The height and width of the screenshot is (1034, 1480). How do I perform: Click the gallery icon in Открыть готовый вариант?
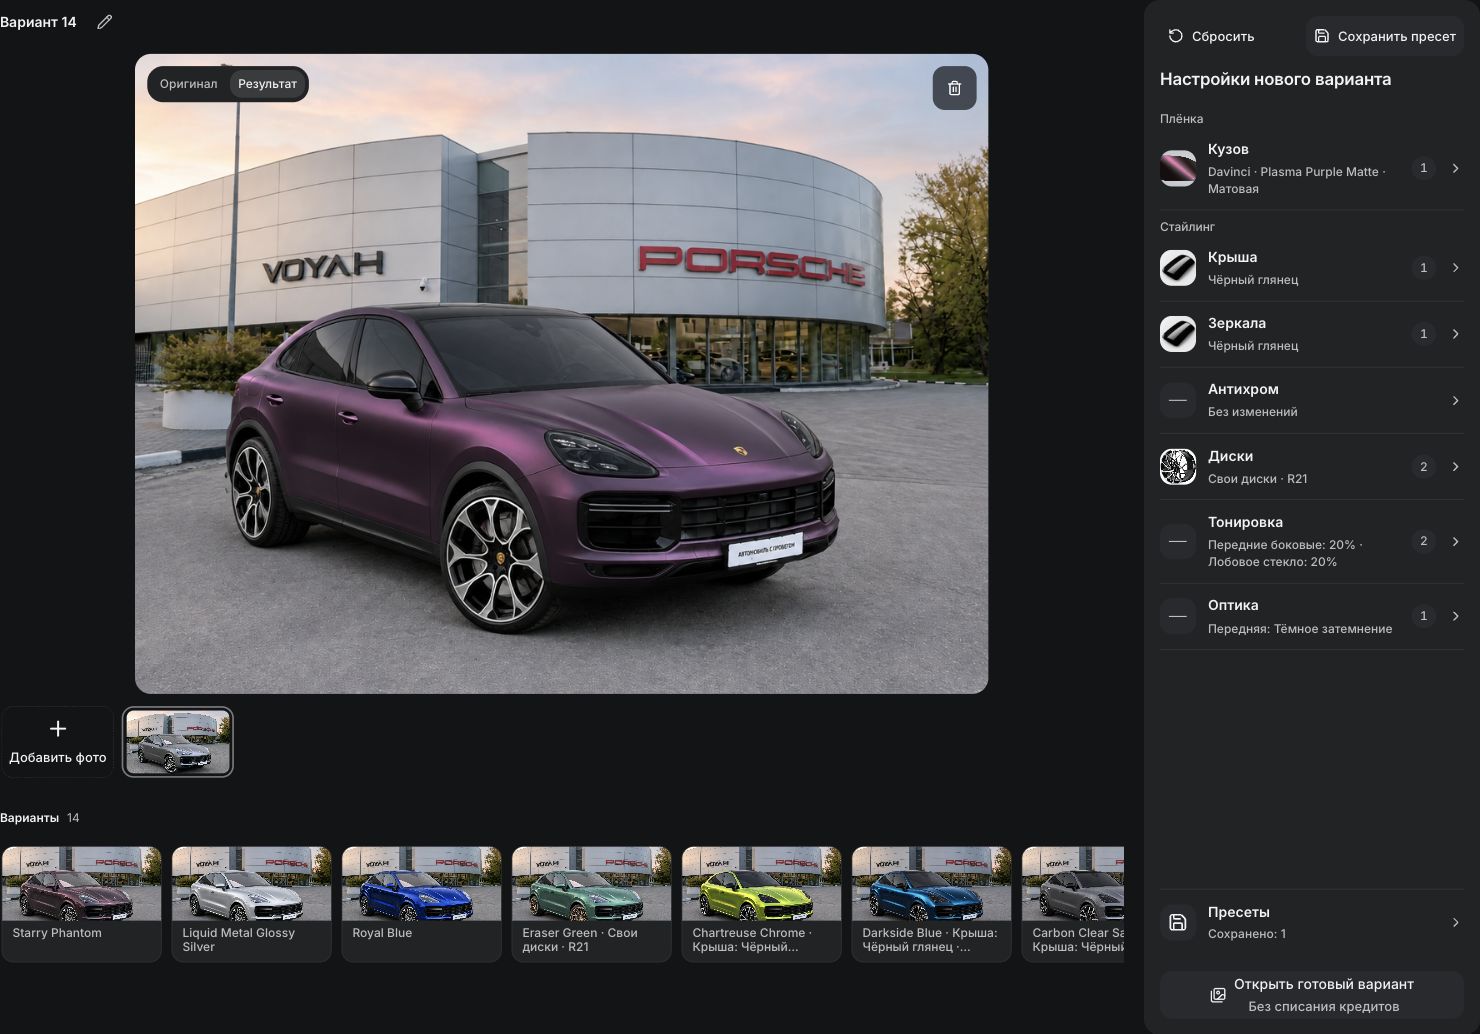click(x=1218, y=995)
